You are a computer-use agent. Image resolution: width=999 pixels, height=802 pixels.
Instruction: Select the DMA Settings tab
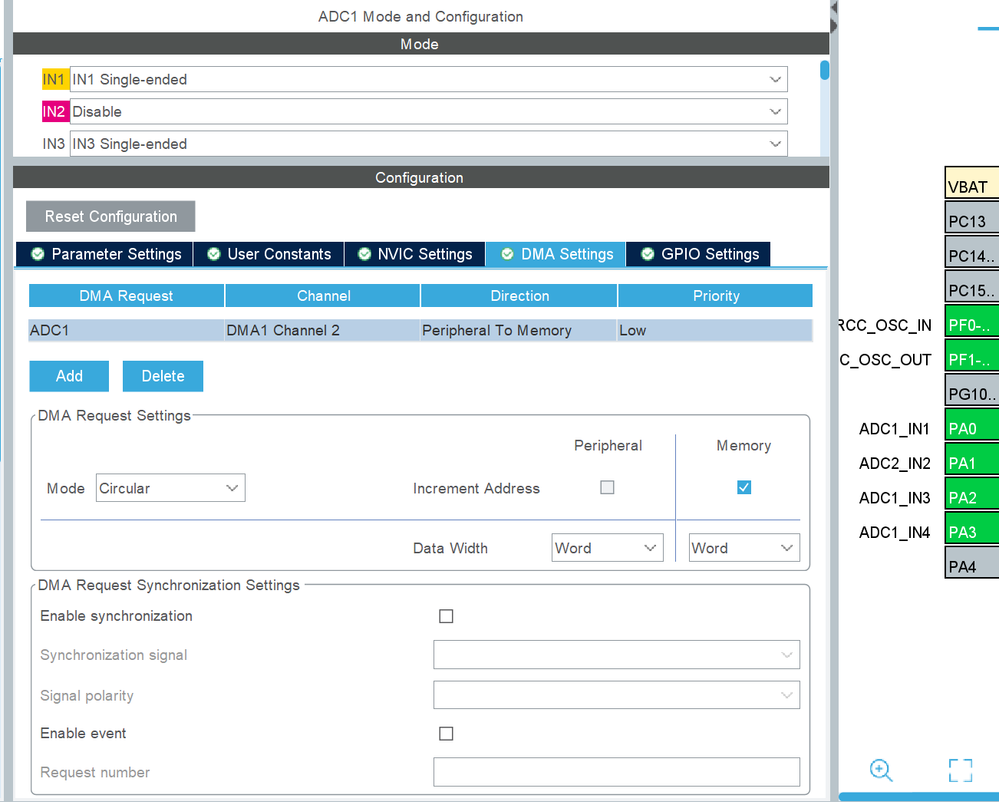pyautogui.click(x=556, y=254)
